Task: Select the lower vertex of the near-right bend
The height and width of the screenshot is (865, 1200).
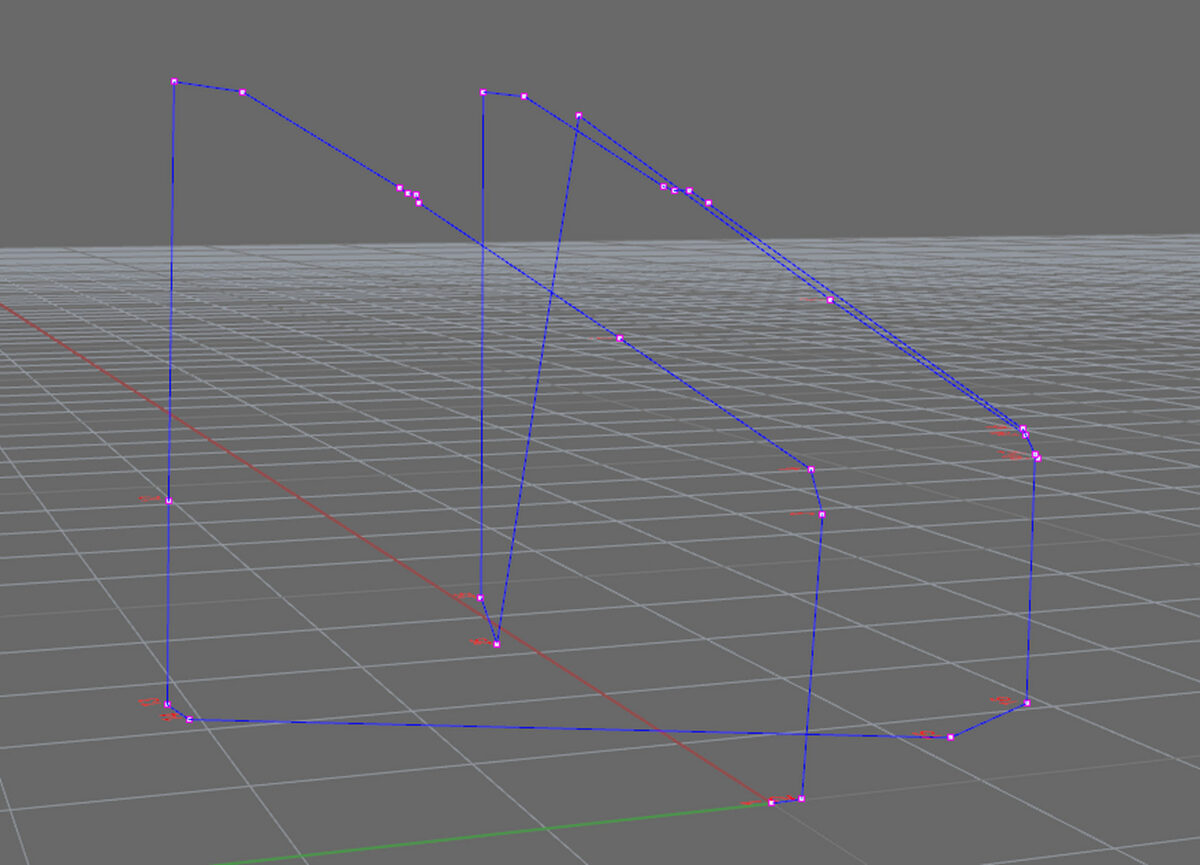Action: coord(821,514)
